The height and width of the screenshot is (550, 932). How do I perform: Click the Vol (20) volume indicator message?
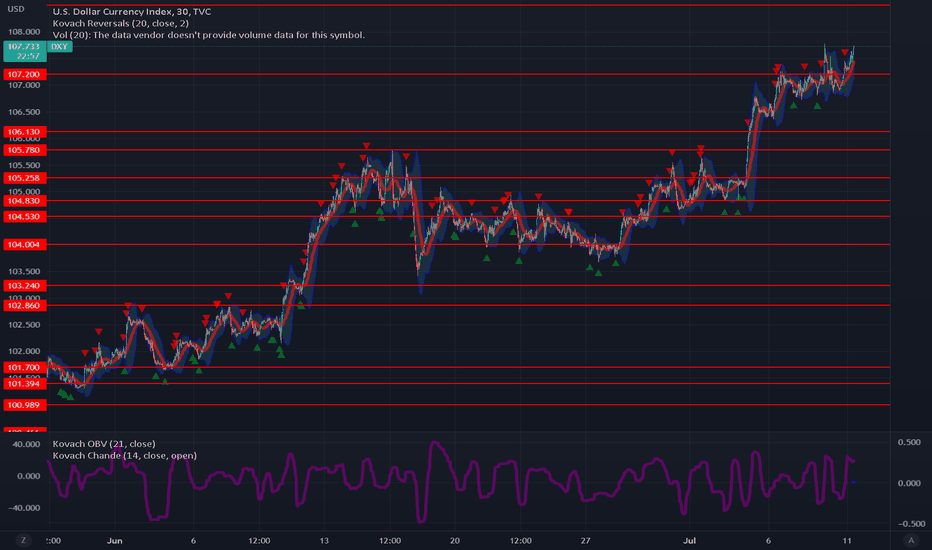click(x=209, y=35)
